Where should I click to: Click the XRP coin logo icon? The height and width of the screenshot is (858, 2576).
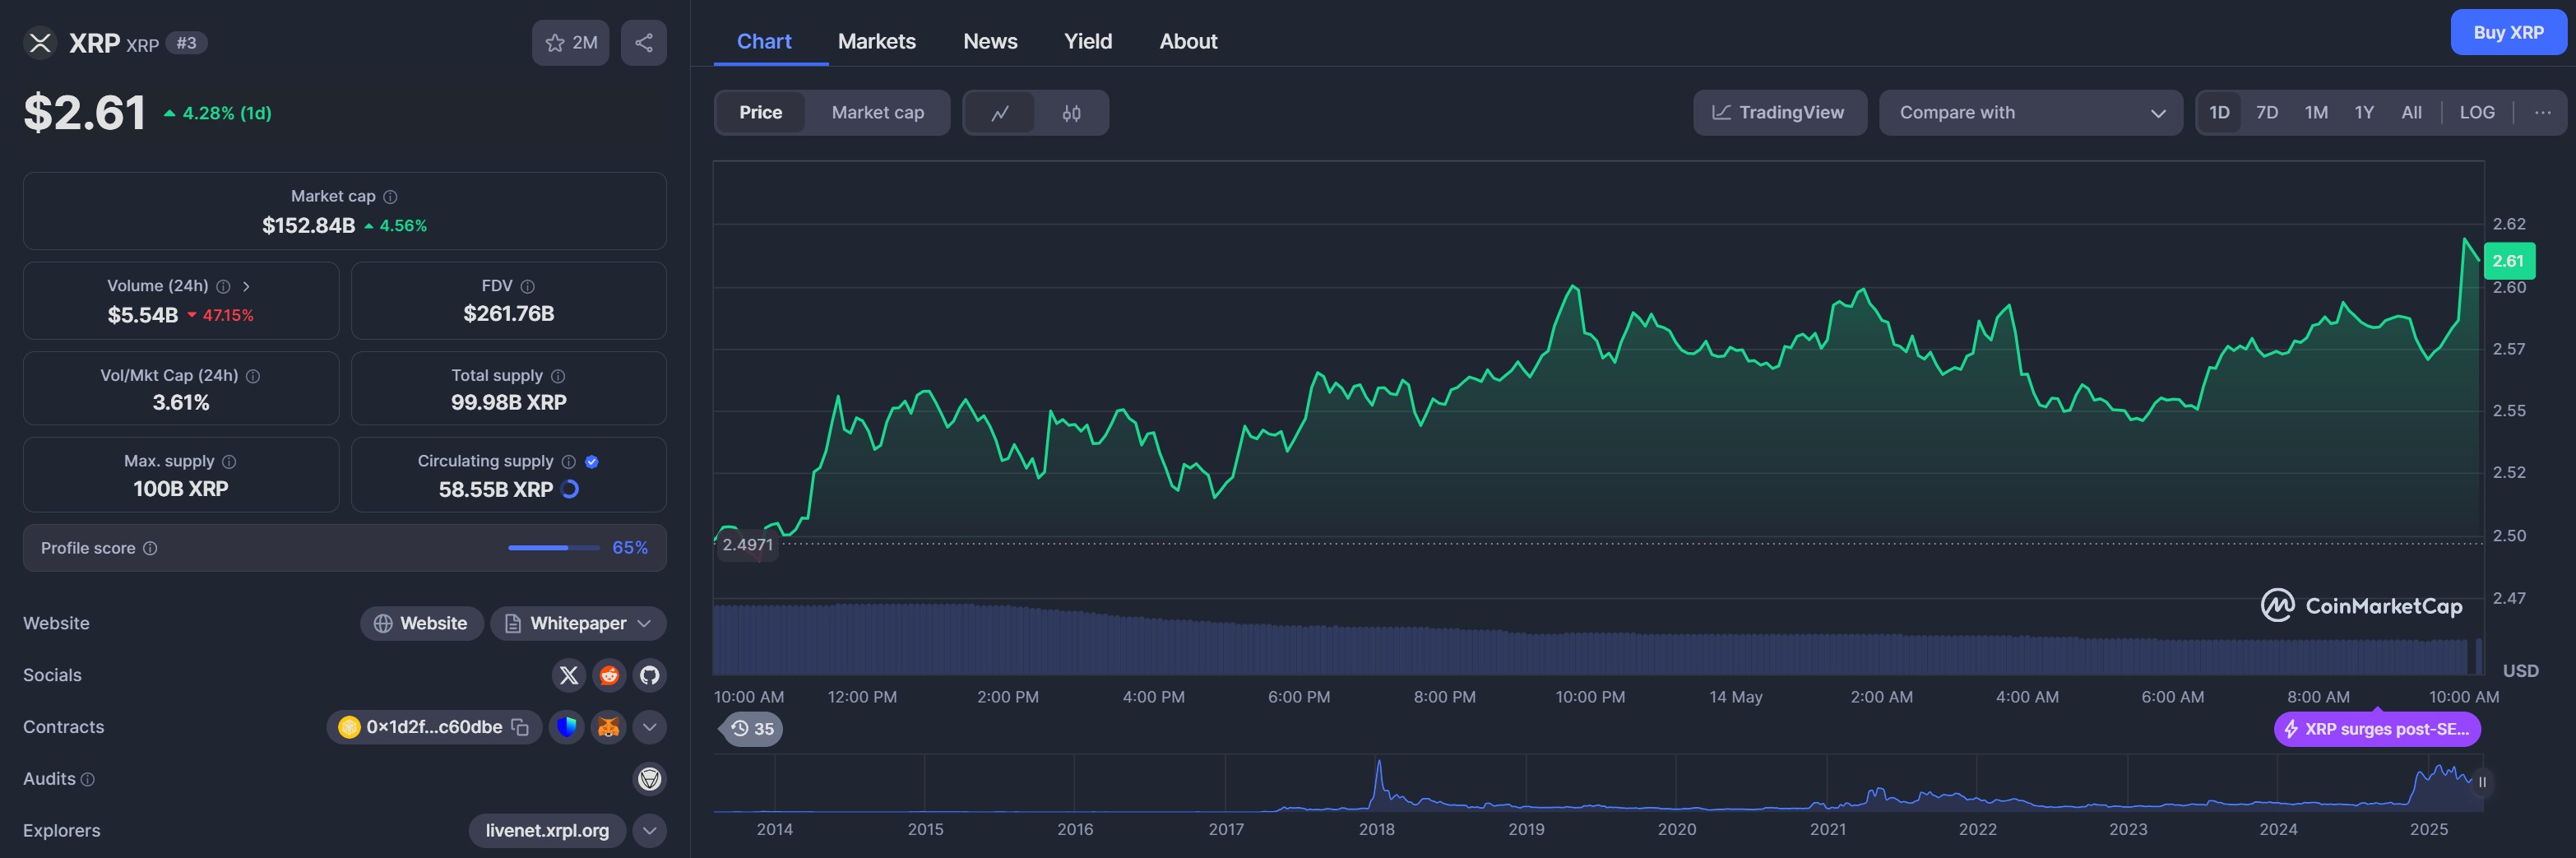pyautogui.click(x=40, y=43)
